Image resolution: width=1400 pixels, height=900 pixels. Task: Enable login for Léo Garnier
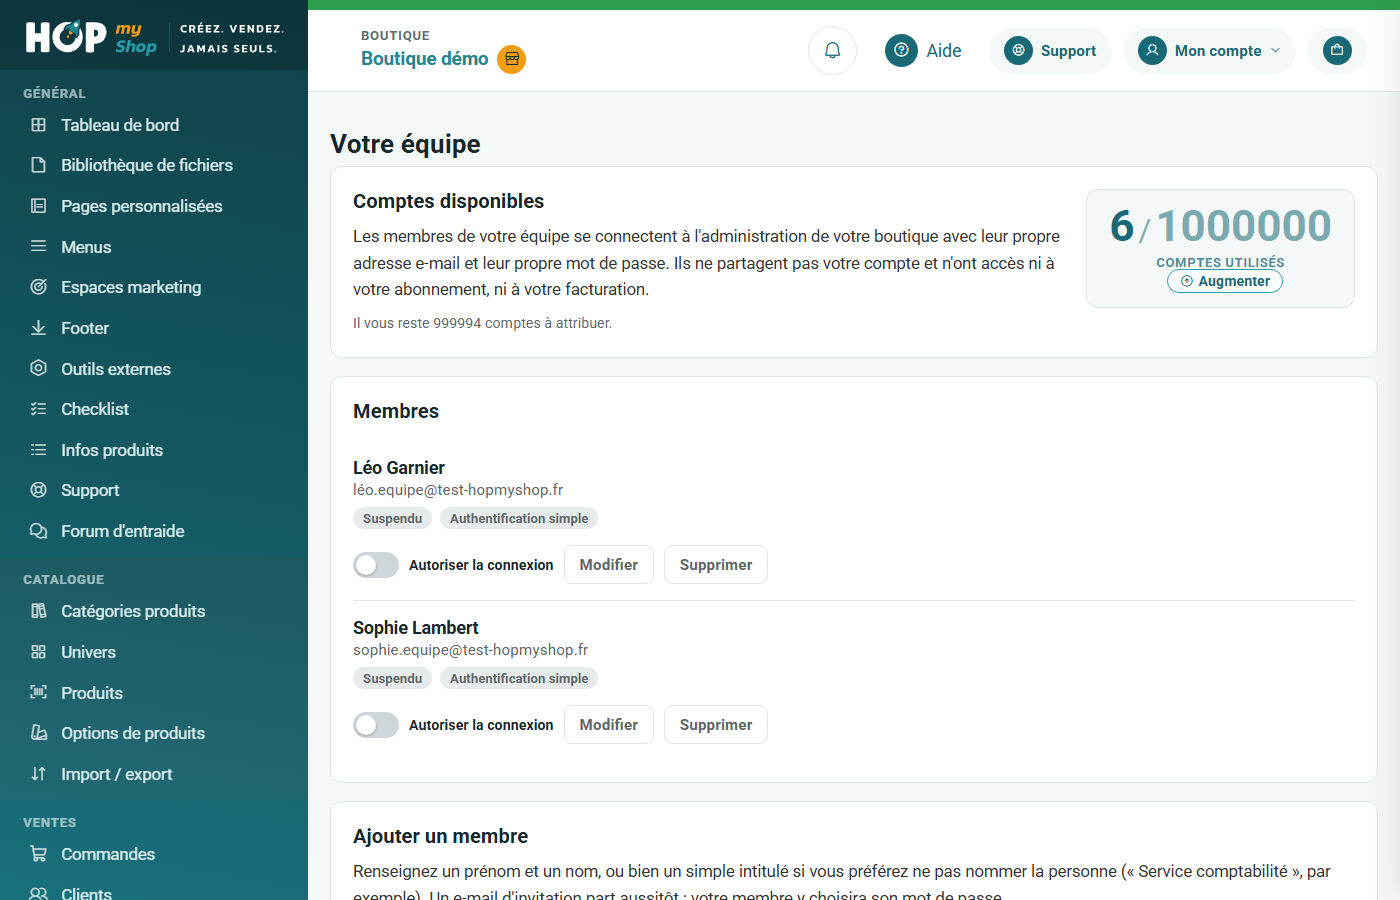[x=376, y=565]
